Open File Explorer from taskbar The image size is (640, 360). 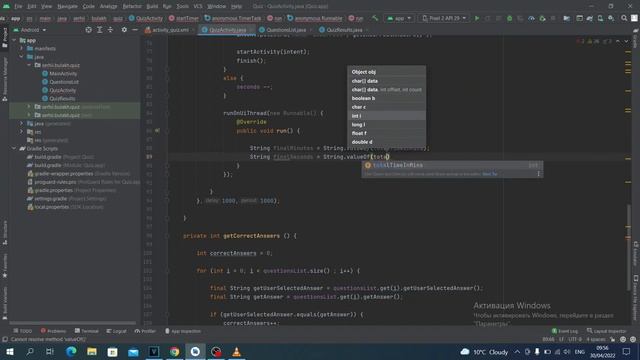92,351
